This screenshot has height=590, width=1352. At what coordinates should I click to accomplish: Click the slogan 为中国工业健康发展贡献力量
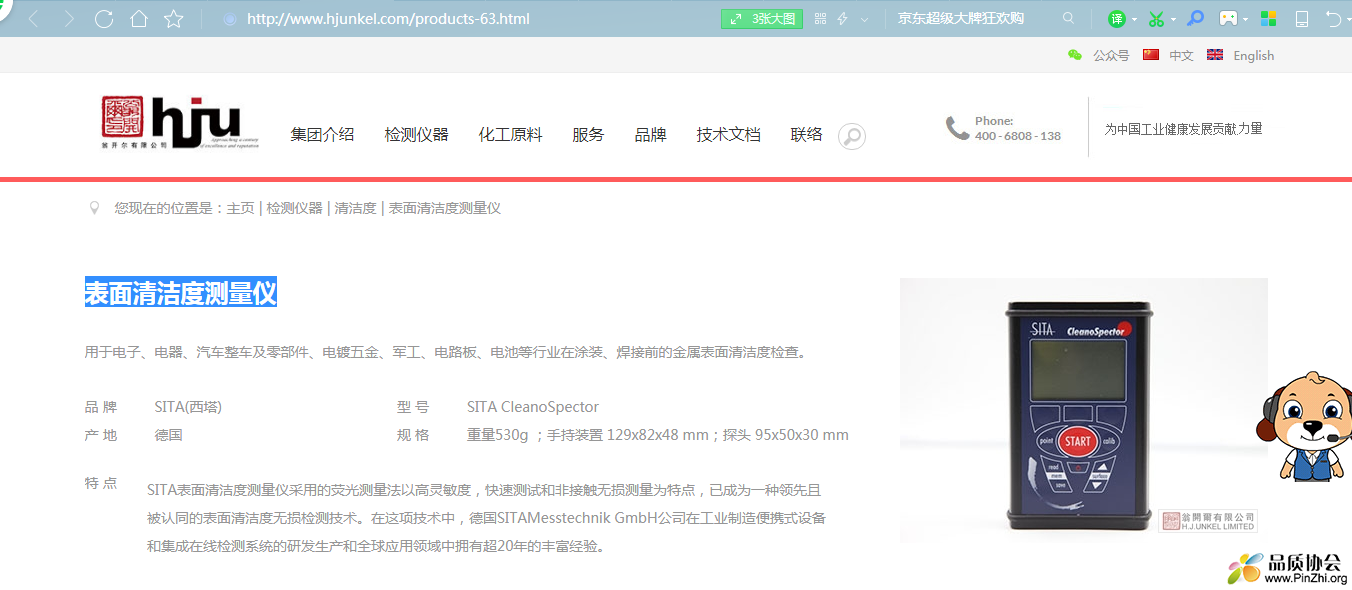pos(1183,129)
